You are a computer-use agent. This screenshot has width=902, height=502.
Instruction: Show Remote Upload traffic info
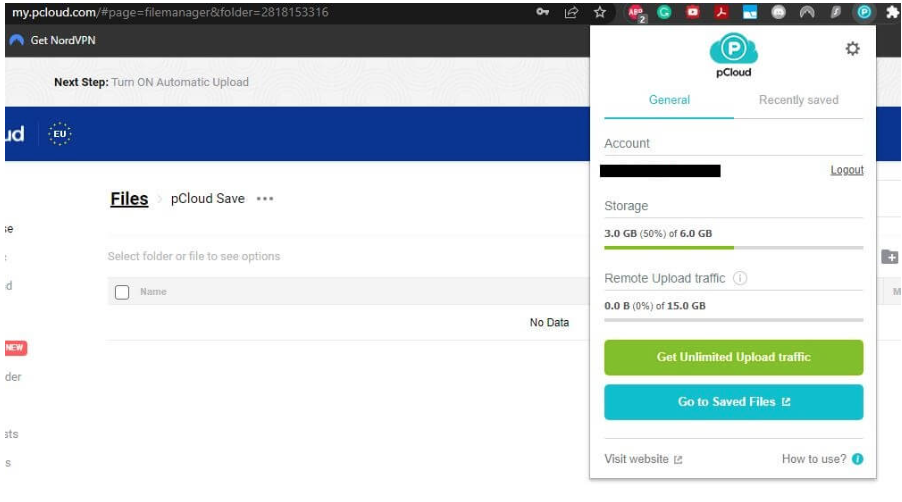pos(740,278)
